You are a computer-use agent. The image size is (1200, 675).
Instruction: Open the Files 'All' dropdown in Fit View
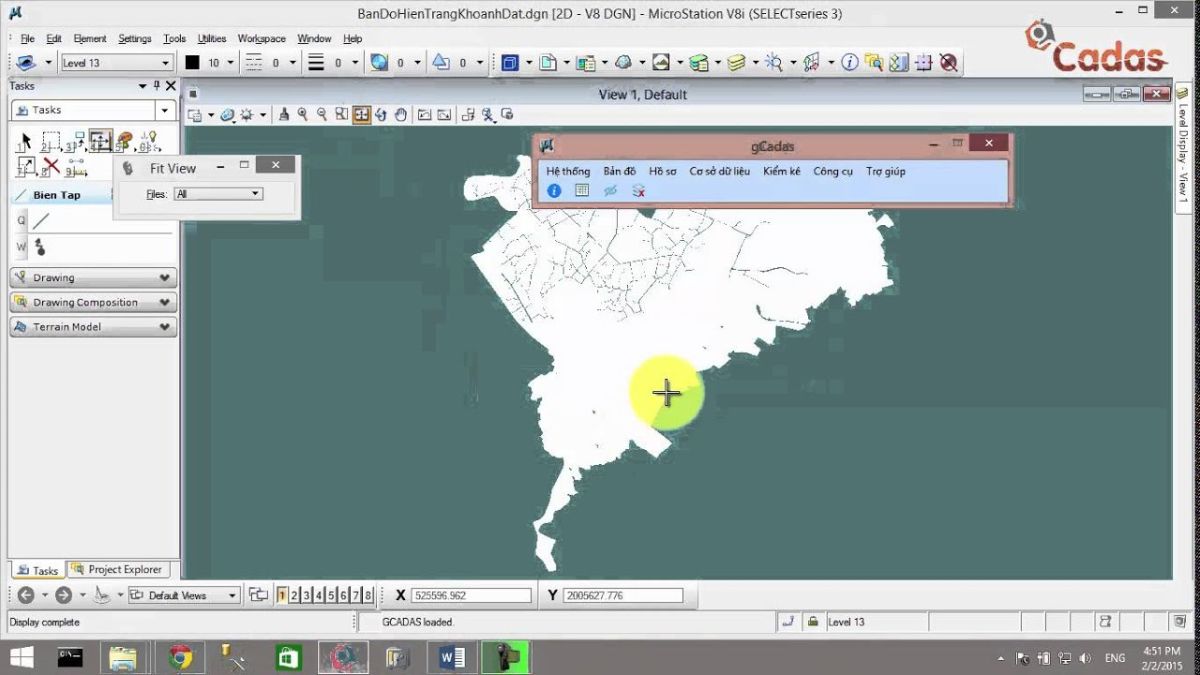coord(256,194)
